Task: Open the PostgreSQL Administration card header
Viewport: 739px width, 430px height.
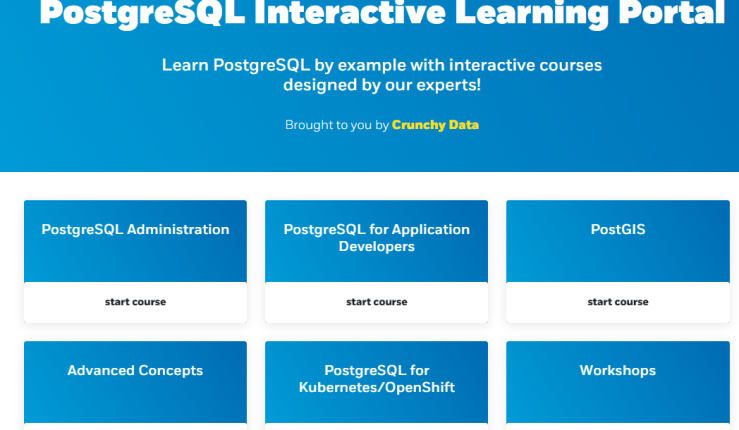Action: 135,241
